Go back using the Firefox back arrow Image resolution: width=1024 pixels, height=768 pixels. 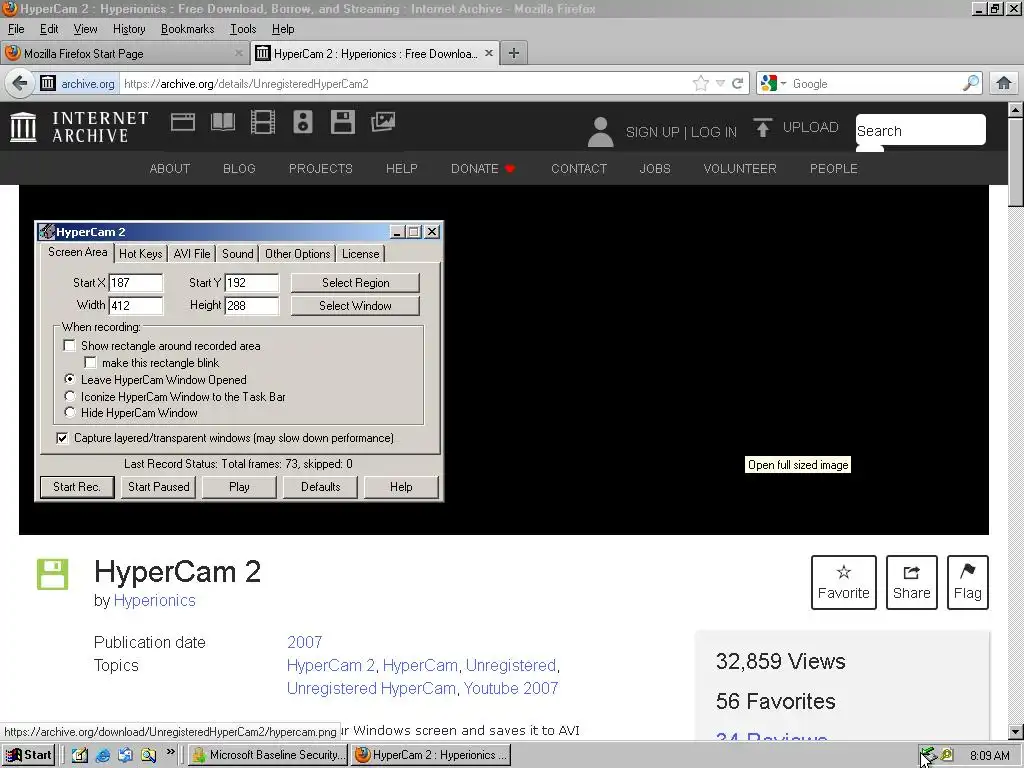coord(20,84)
